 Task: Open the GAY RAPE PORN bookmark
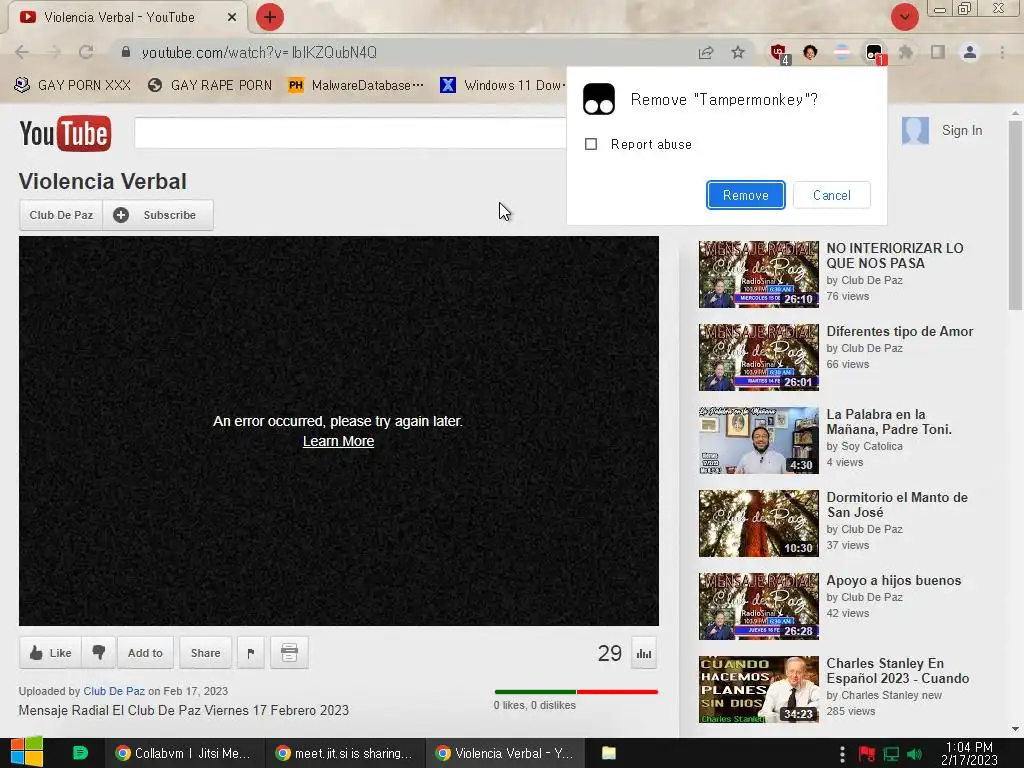210,85
